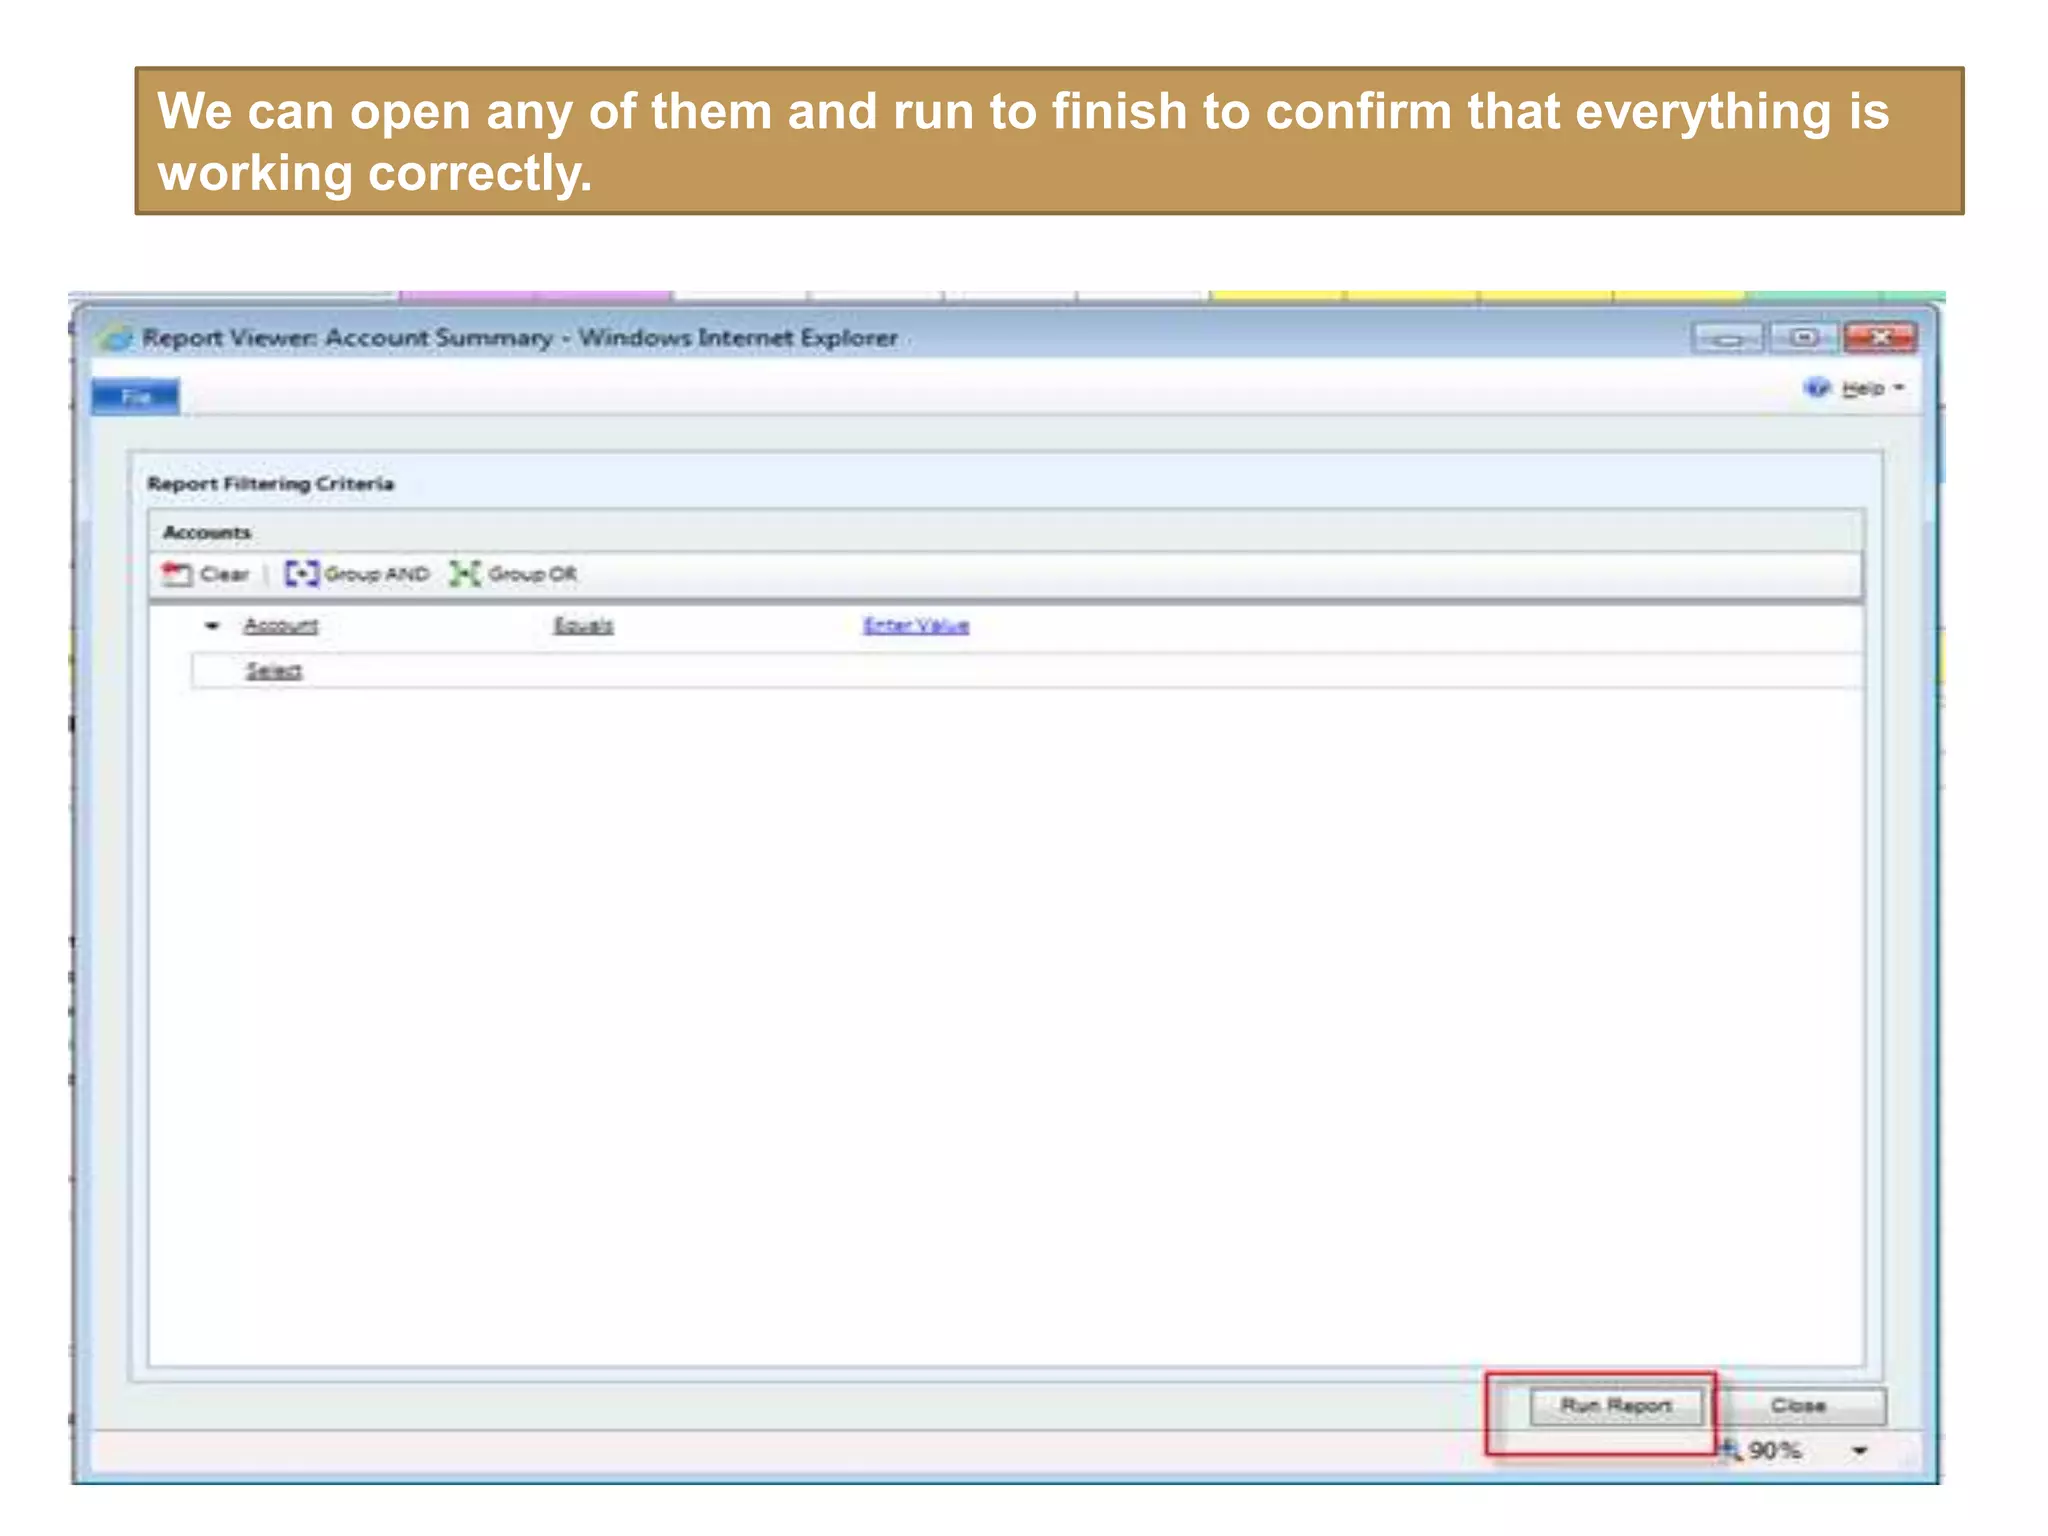This screenshot has height=1536, width=2048.
Task: Click the Equals operator link
Action: 584,626
